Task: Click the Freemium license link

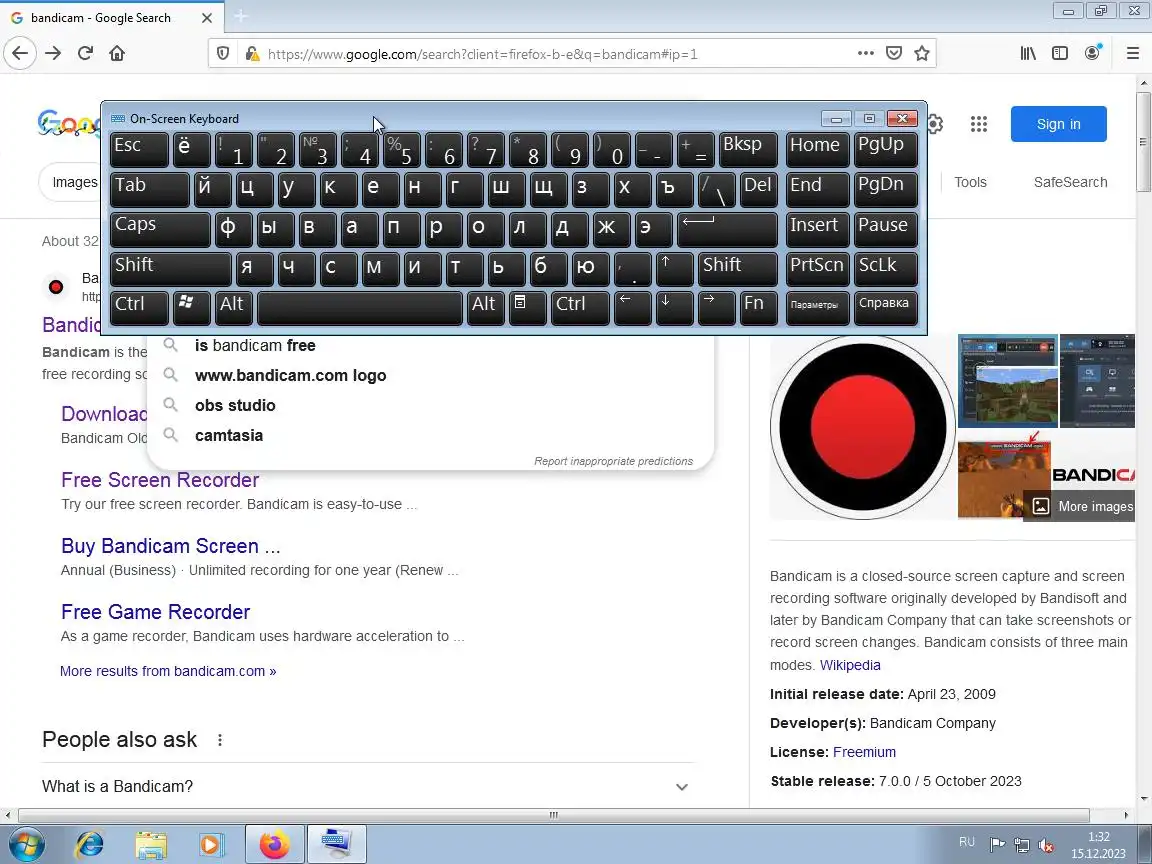Action: 864,752
